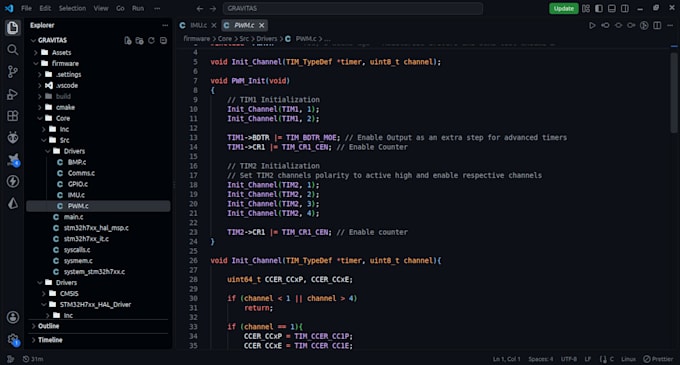Viewport: 680px width, 365px height.
Task: Open the Explorer view in activity bar
Action: pos(13,28)
